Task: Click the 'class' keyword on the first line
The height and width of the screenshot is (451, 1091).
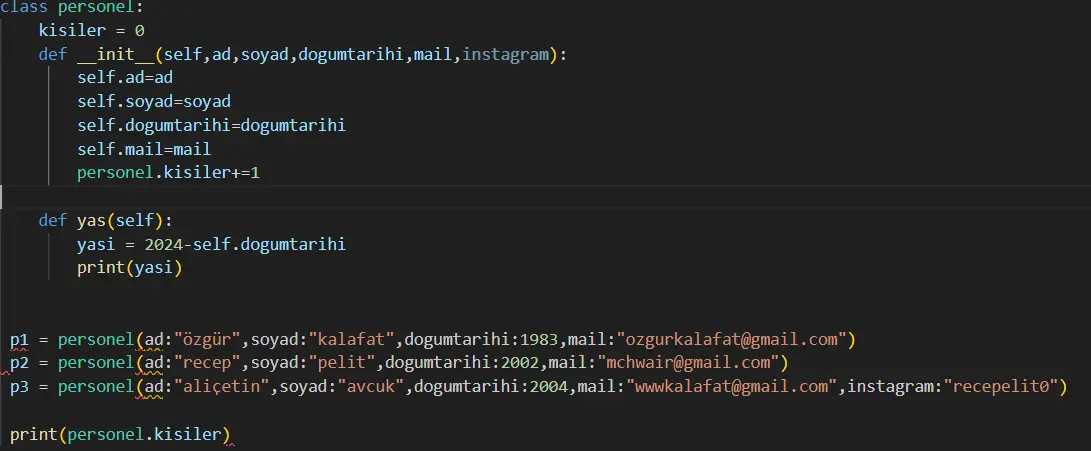Action: point(24,7)
